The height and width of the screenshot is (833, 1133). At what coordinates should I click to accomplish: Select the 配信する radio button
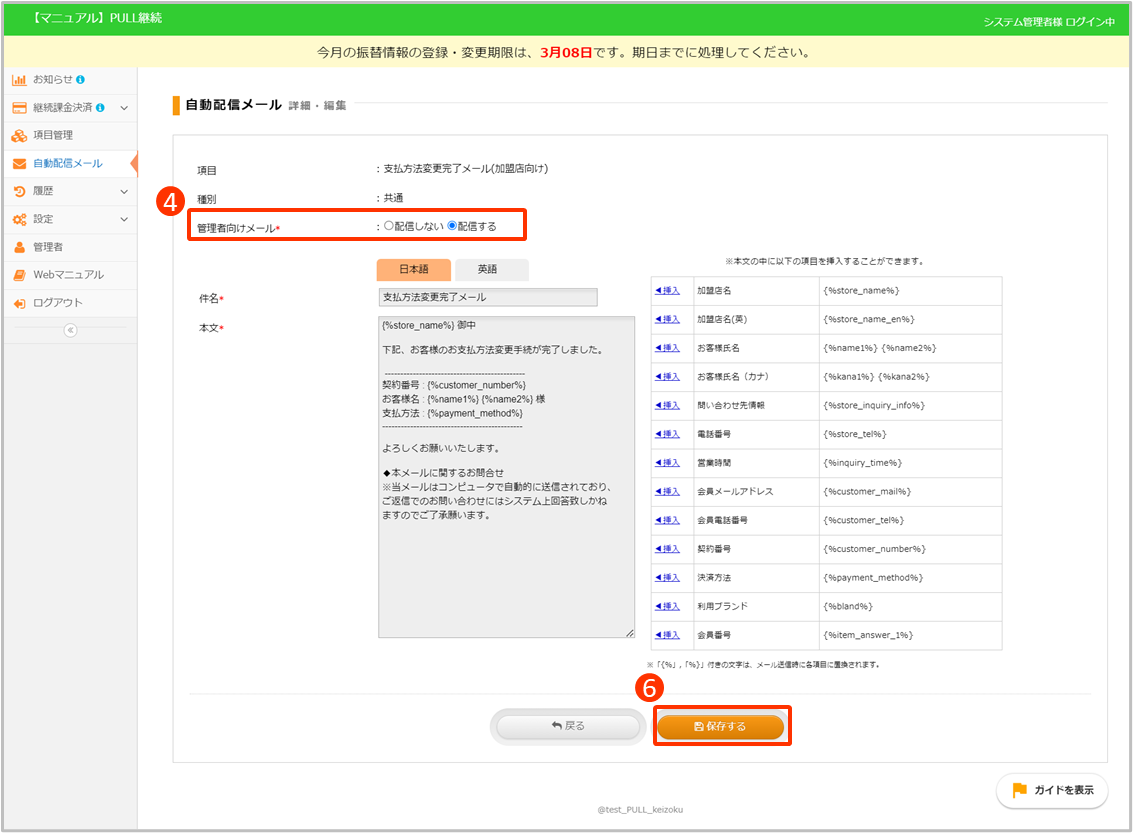pos(452,227)
